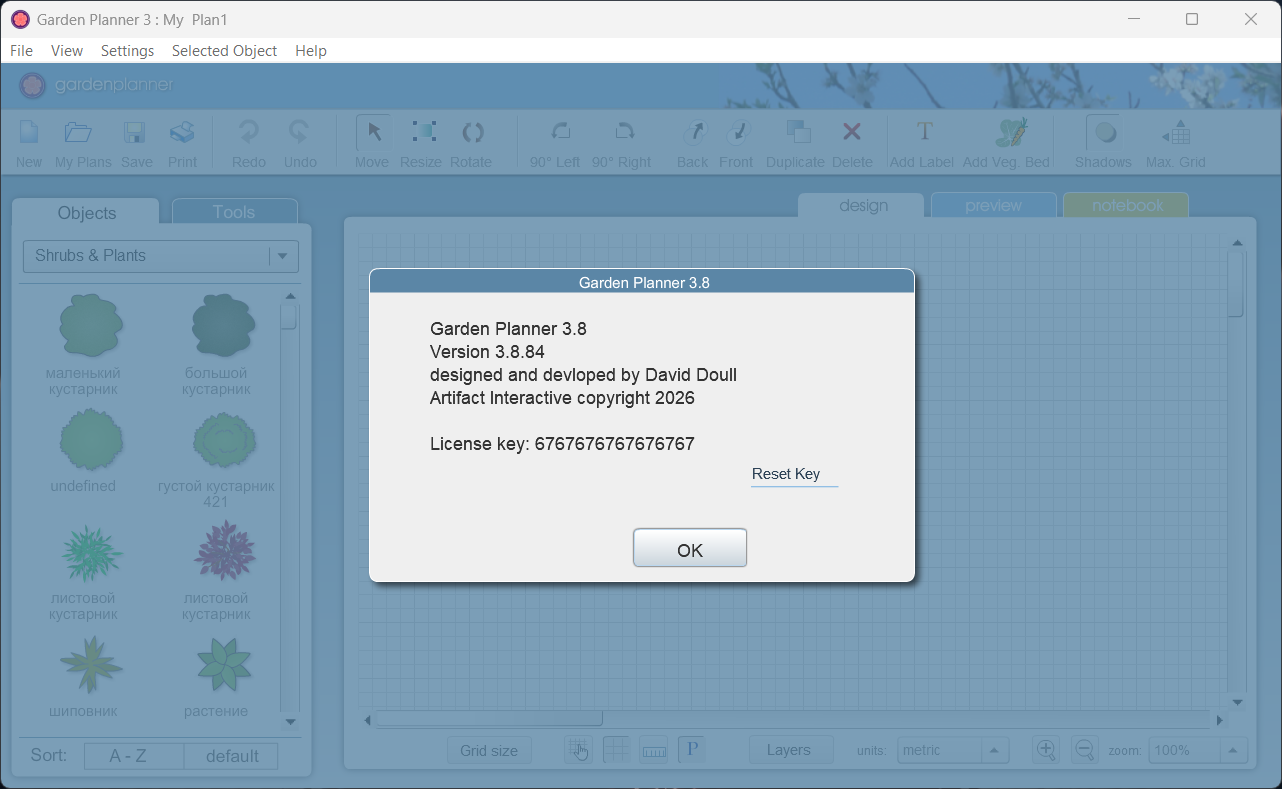Click the Layers button
The width and height of the screenshot is (1282, 789).
[789, 750]
